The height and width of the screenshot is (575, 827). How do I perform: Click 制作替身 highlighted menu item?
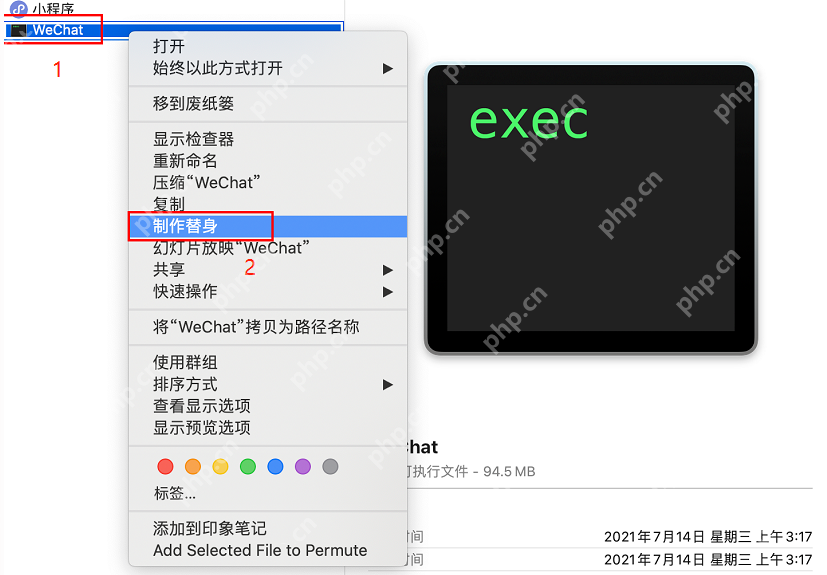(x=268, y=226)
